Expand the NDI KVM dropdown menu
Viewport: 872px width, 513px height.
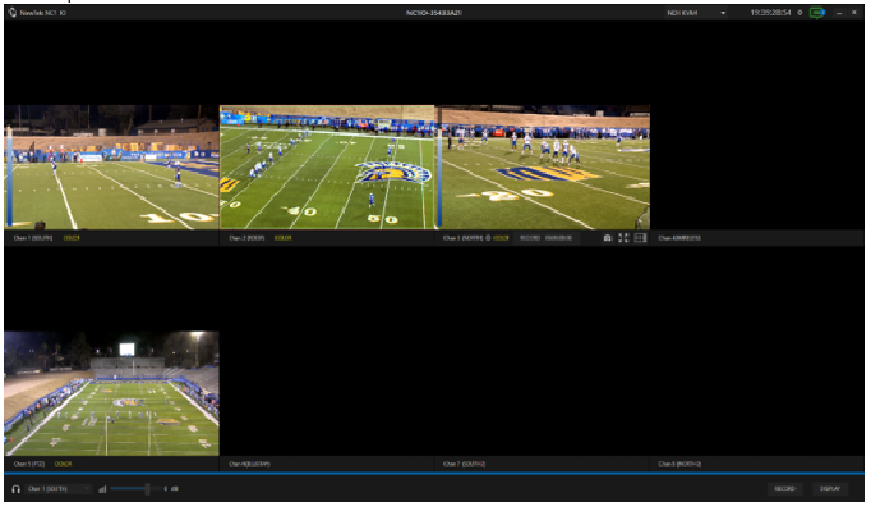coord(723,12)
